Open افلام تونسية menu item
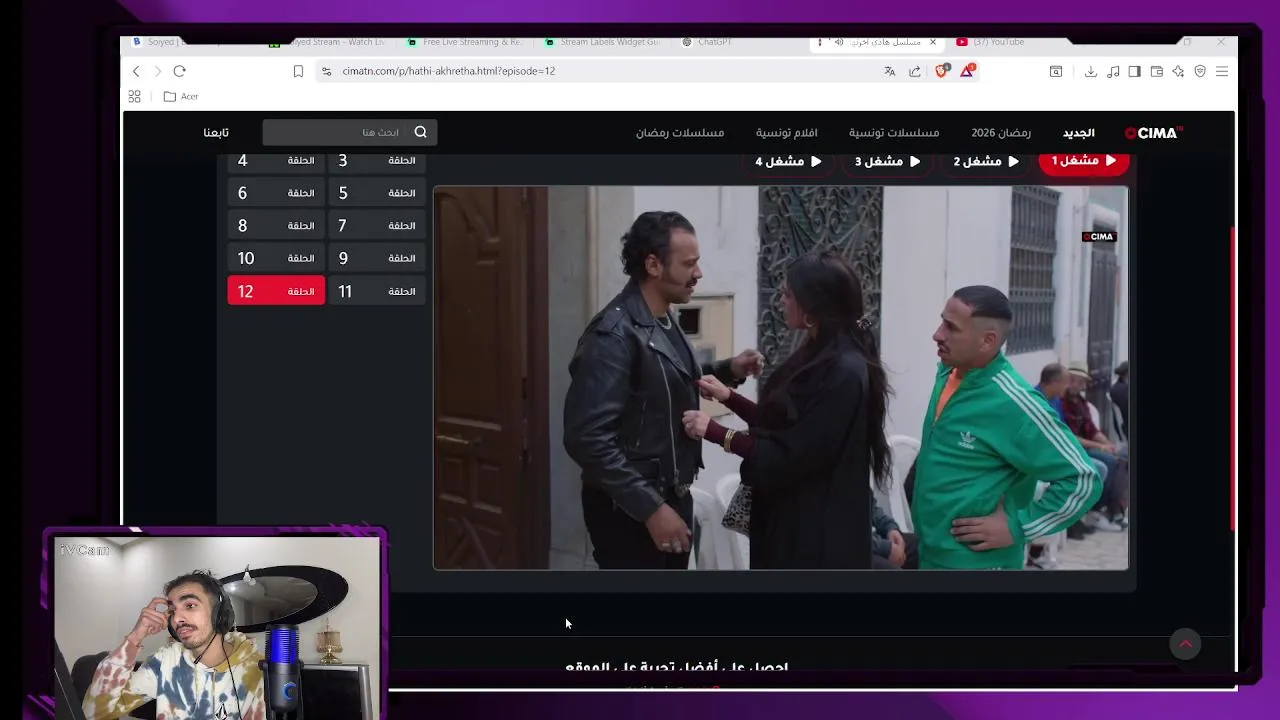This screenshot has height=720, width=1280. [x=786, y=133]
